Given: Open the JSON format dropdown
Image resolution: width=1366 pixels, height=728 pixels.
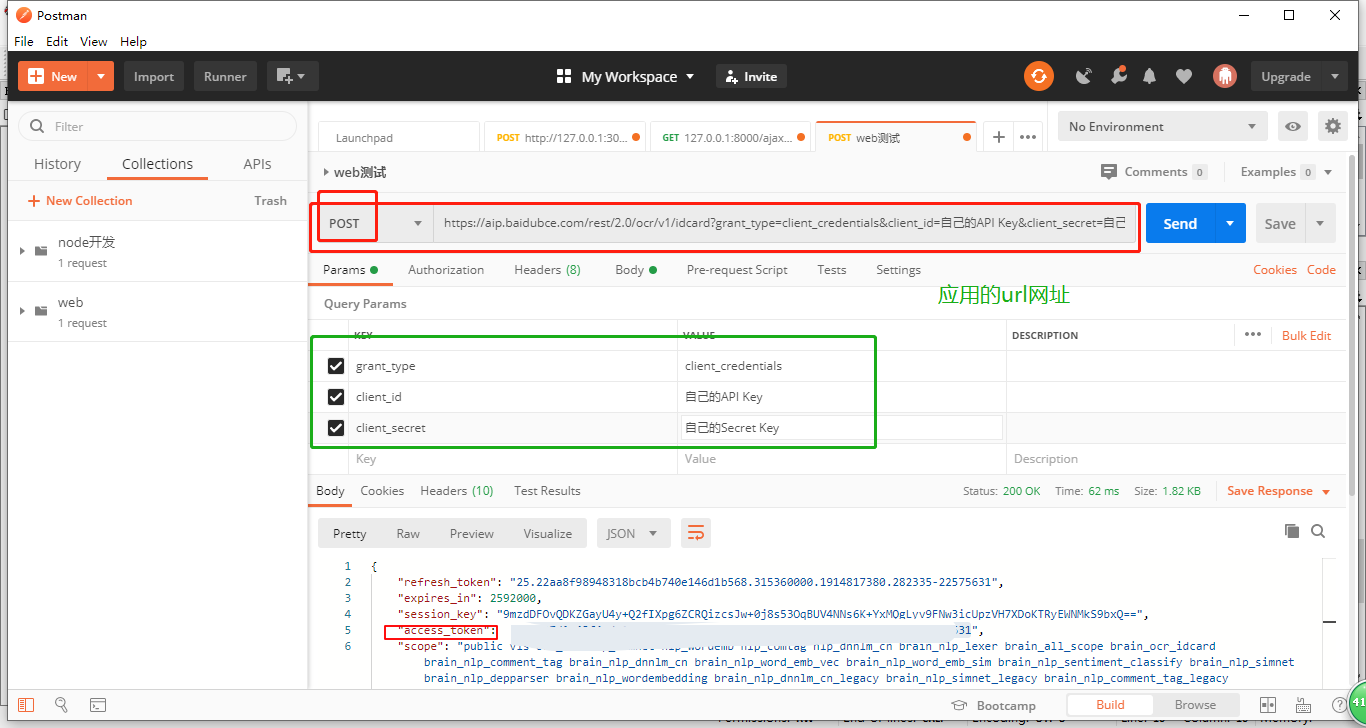Looking at the screenshot, I should pos(633,533).
